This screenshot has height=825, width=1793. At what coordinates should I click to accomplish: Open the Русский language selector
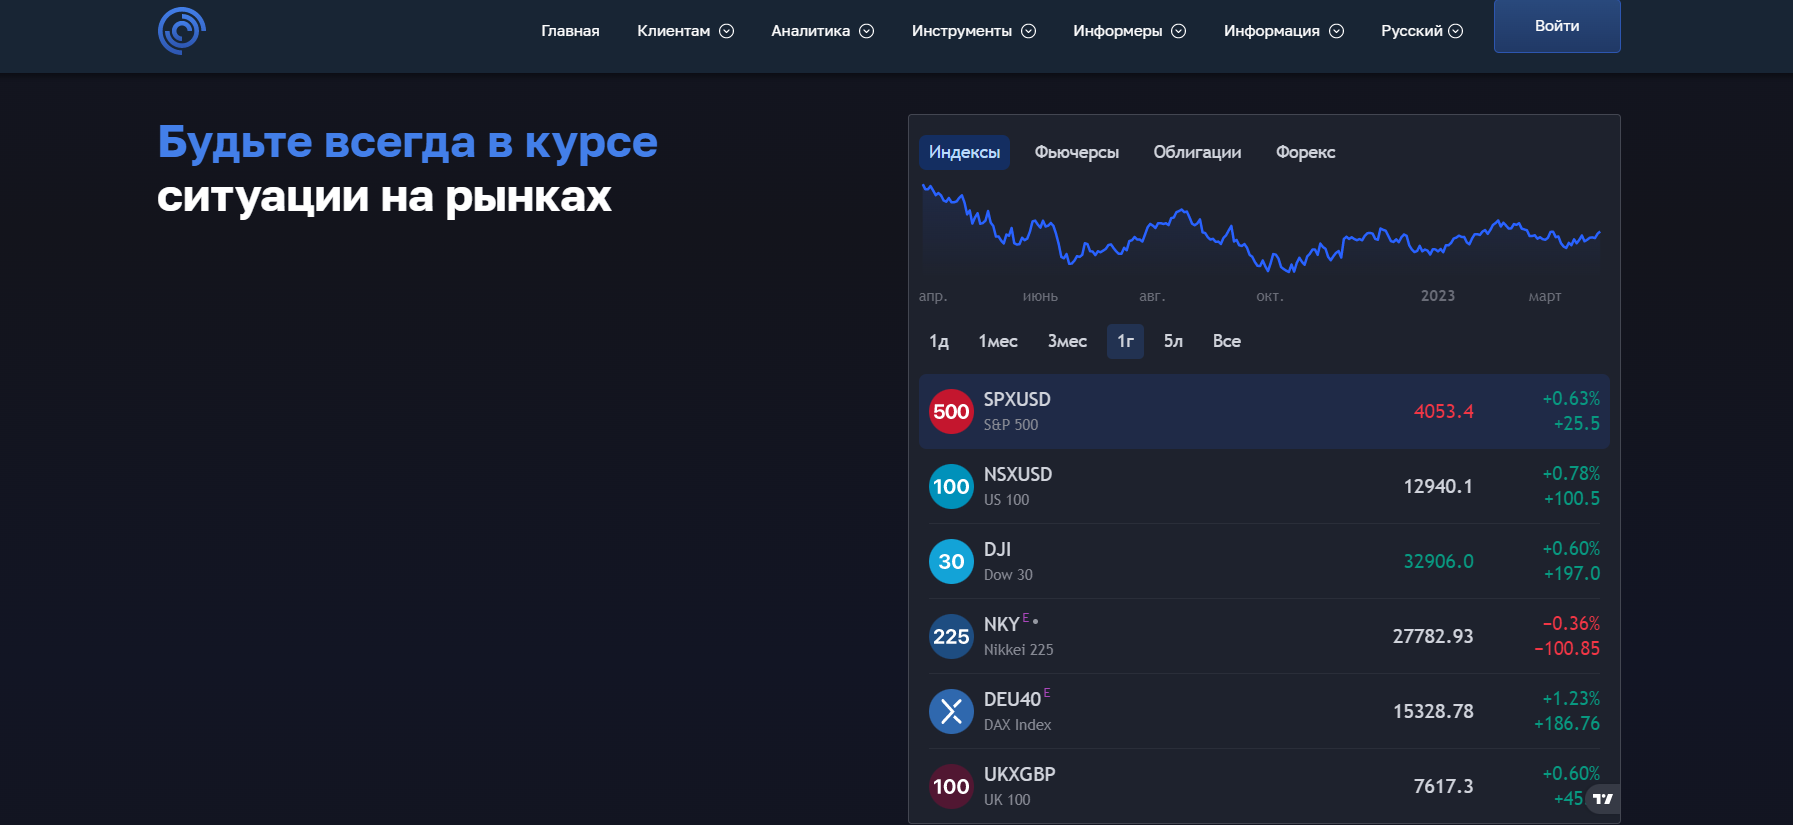pyautogui.click(x=1421, y=31)
